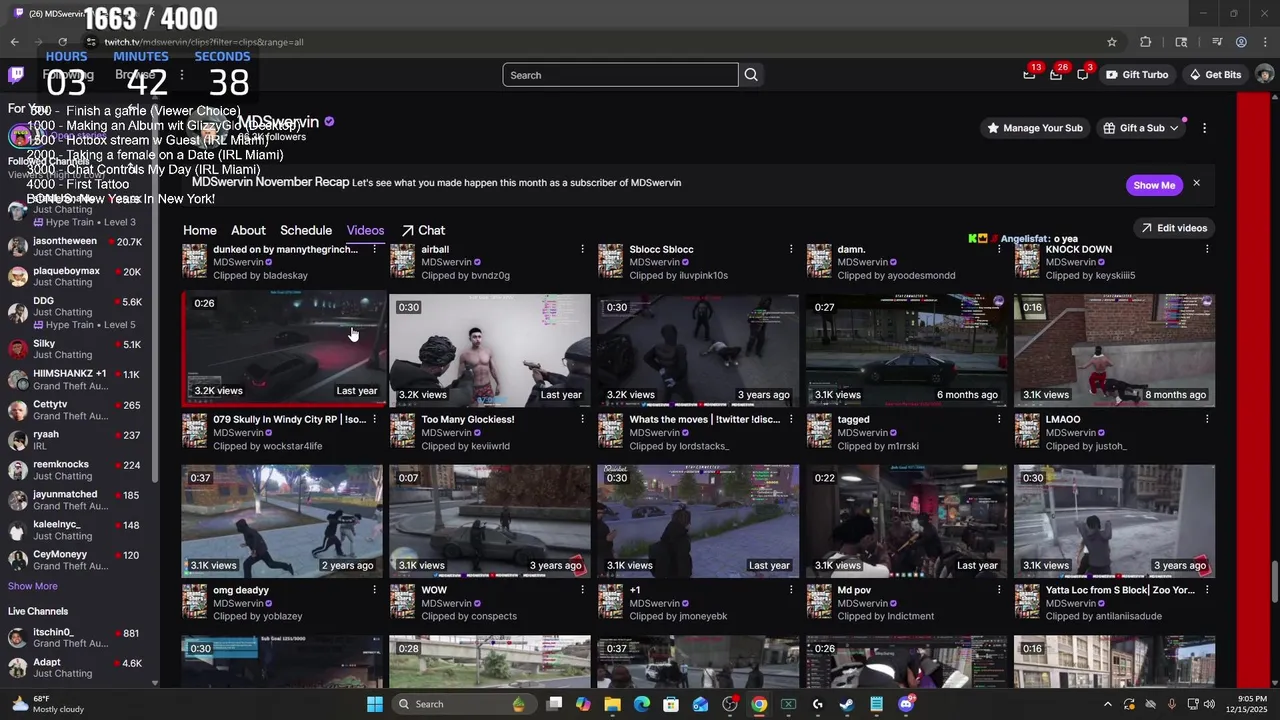Play the 'Too Many Glockiess!' clip thumbnail
This screenshot has width=1280, height=720.
[490, 350]
